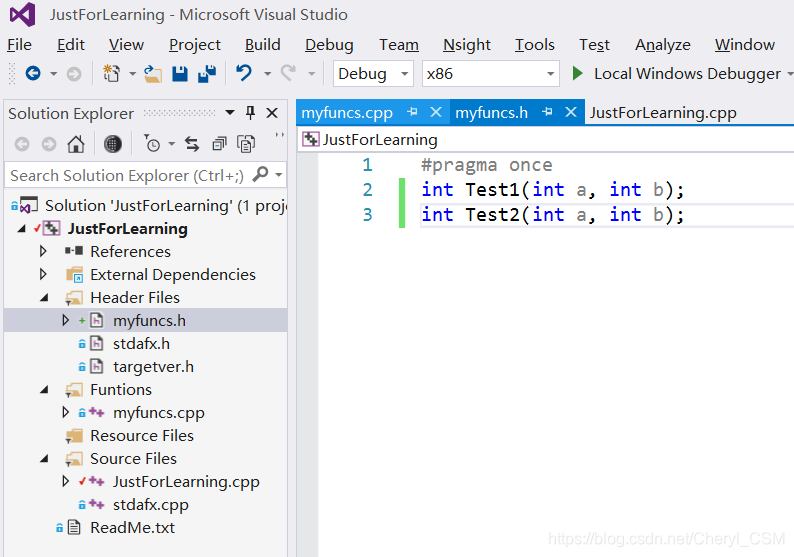Click Solution Explorer Home icon

76,144
